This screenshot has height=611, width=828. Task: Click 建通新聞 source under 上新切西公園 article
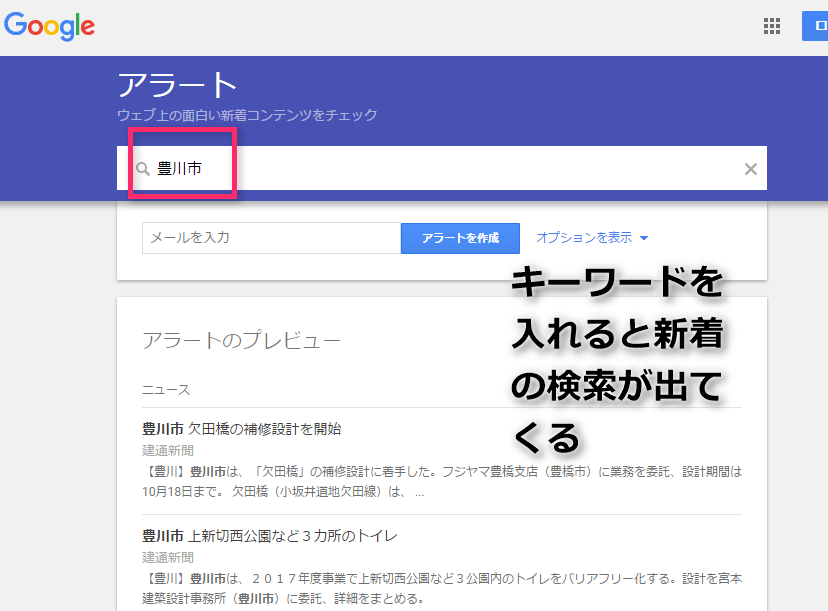[x=168, y=558]
